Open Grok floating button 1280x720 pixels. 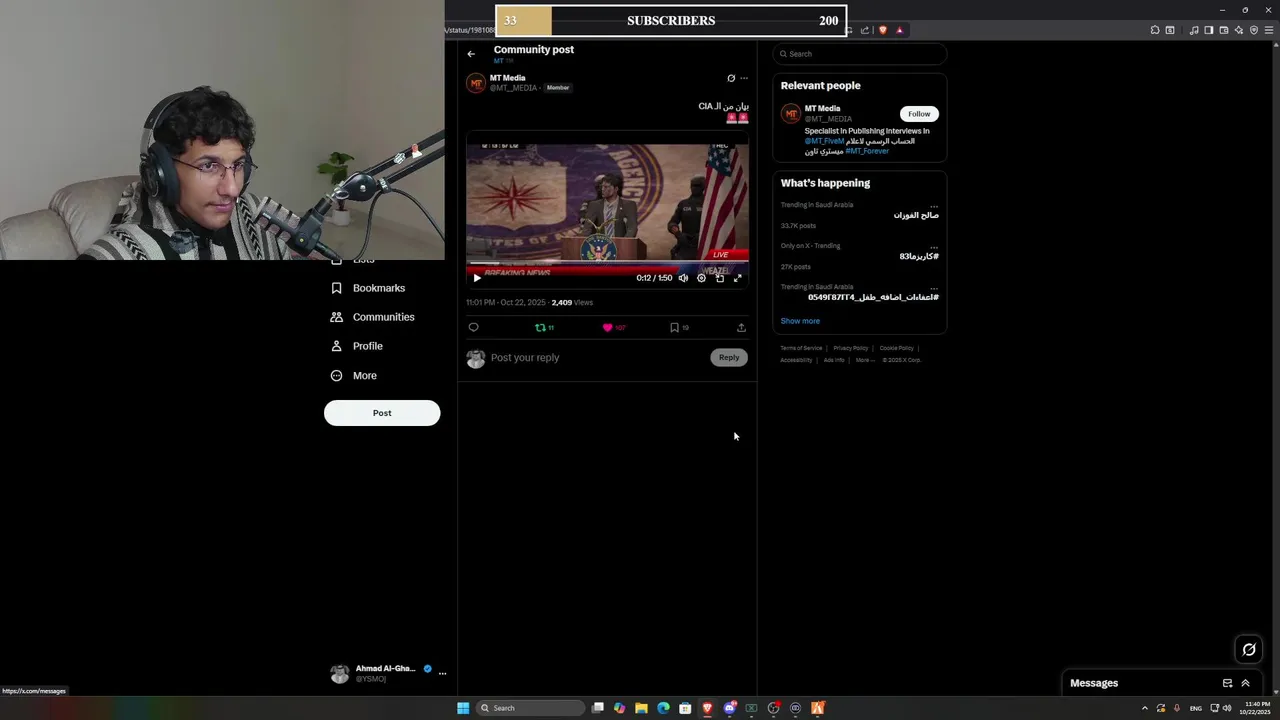[1249, 650]
